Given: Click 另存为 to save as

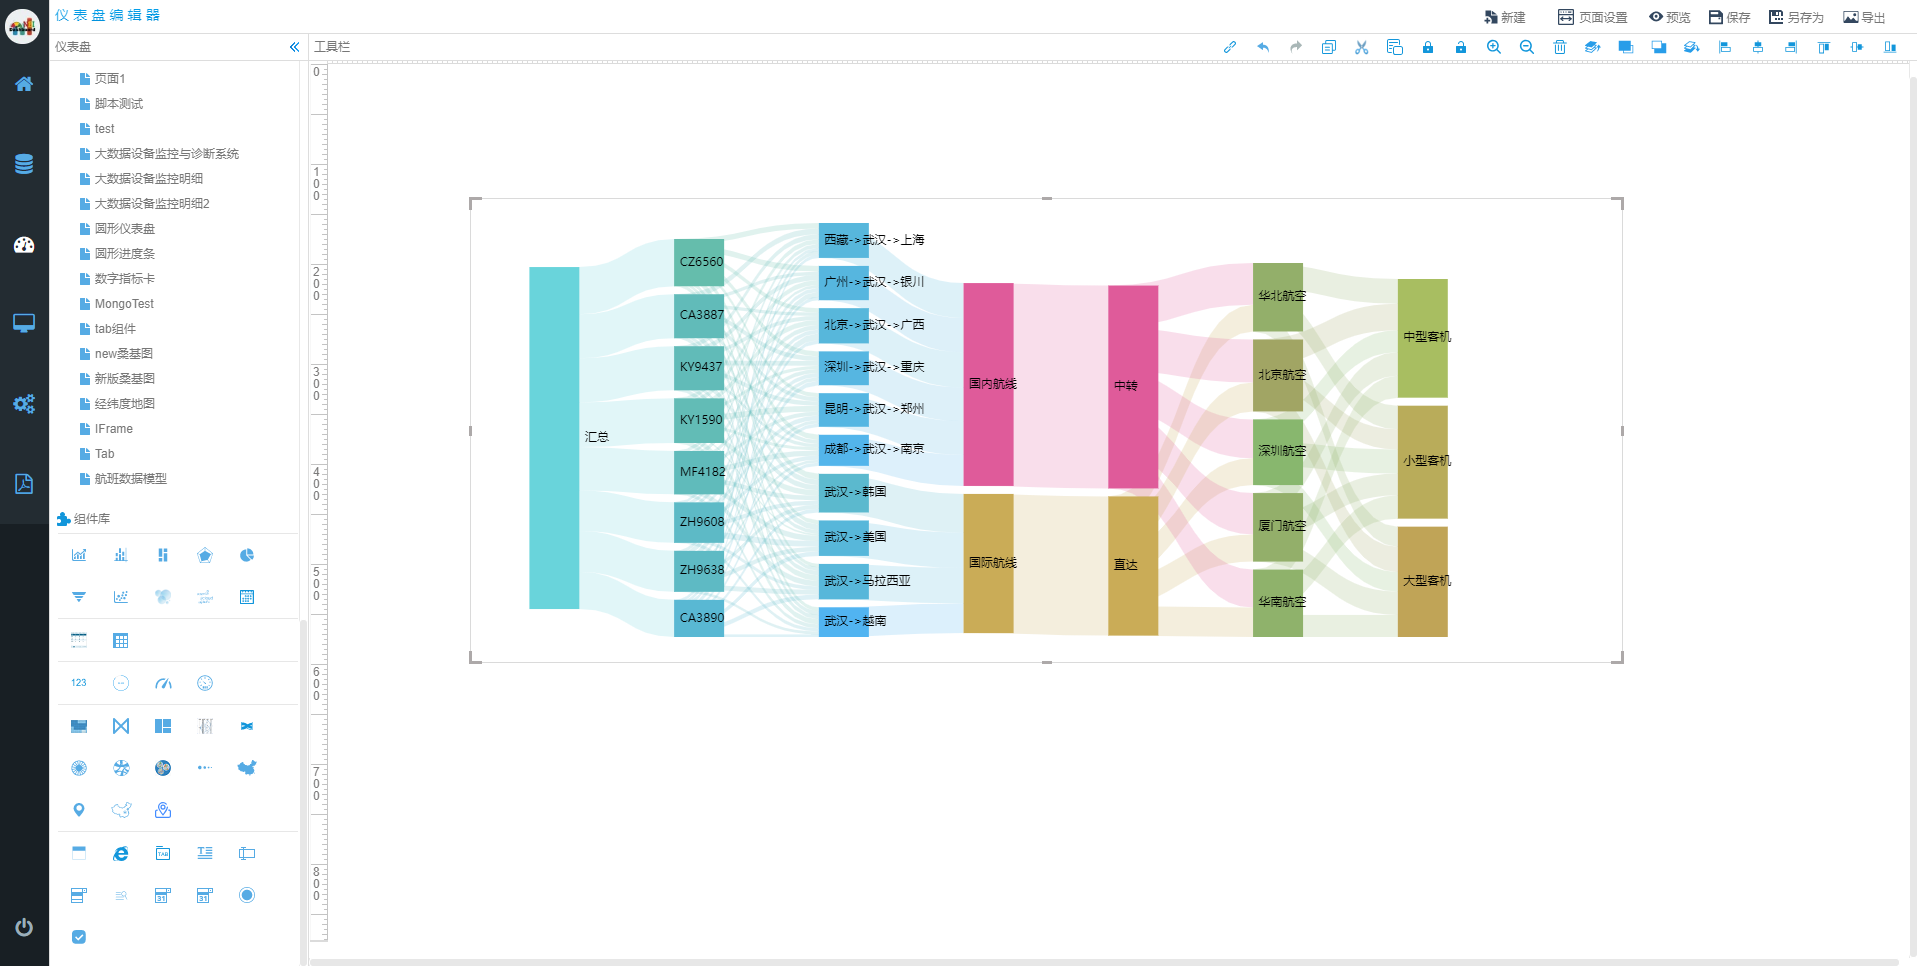Looking at the screenshot, I should (x=1797, y=17).
